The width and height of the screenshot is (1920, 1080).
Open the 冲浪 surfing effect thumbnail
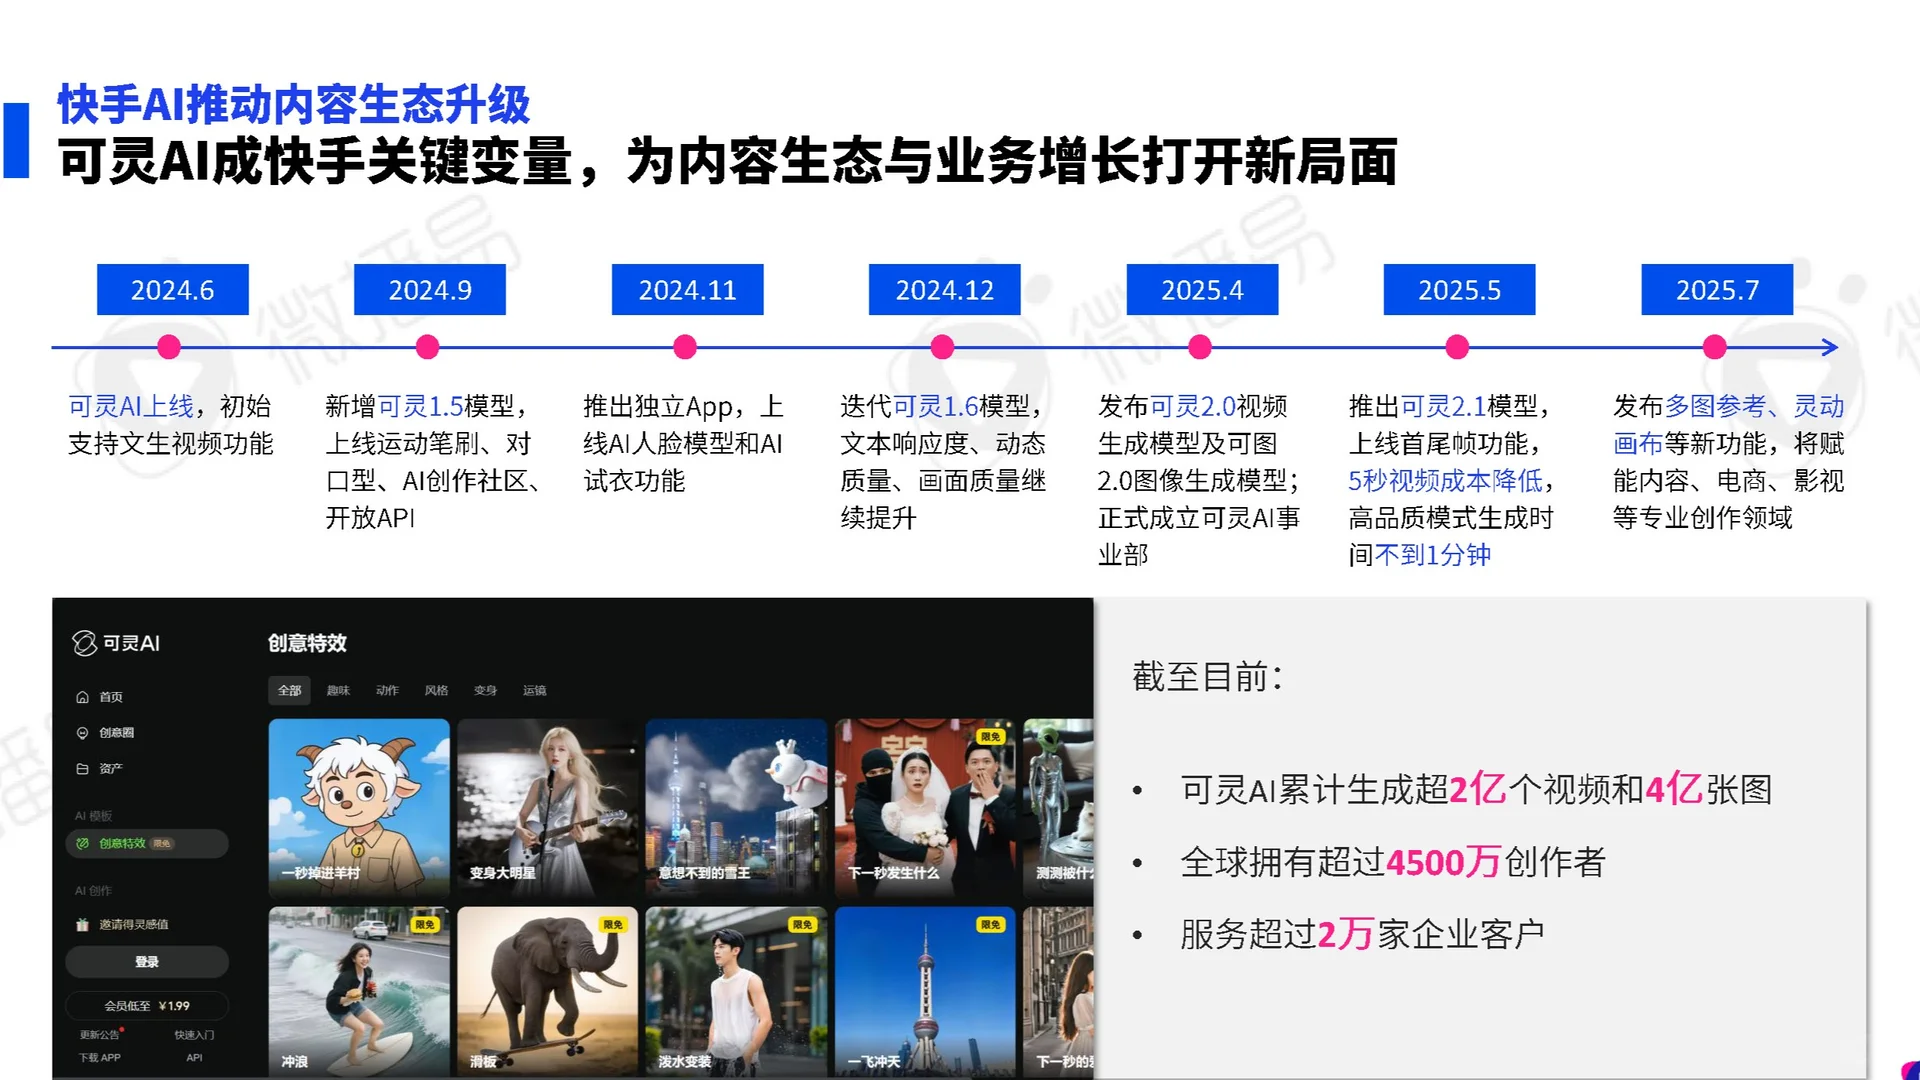pos(359,991)
